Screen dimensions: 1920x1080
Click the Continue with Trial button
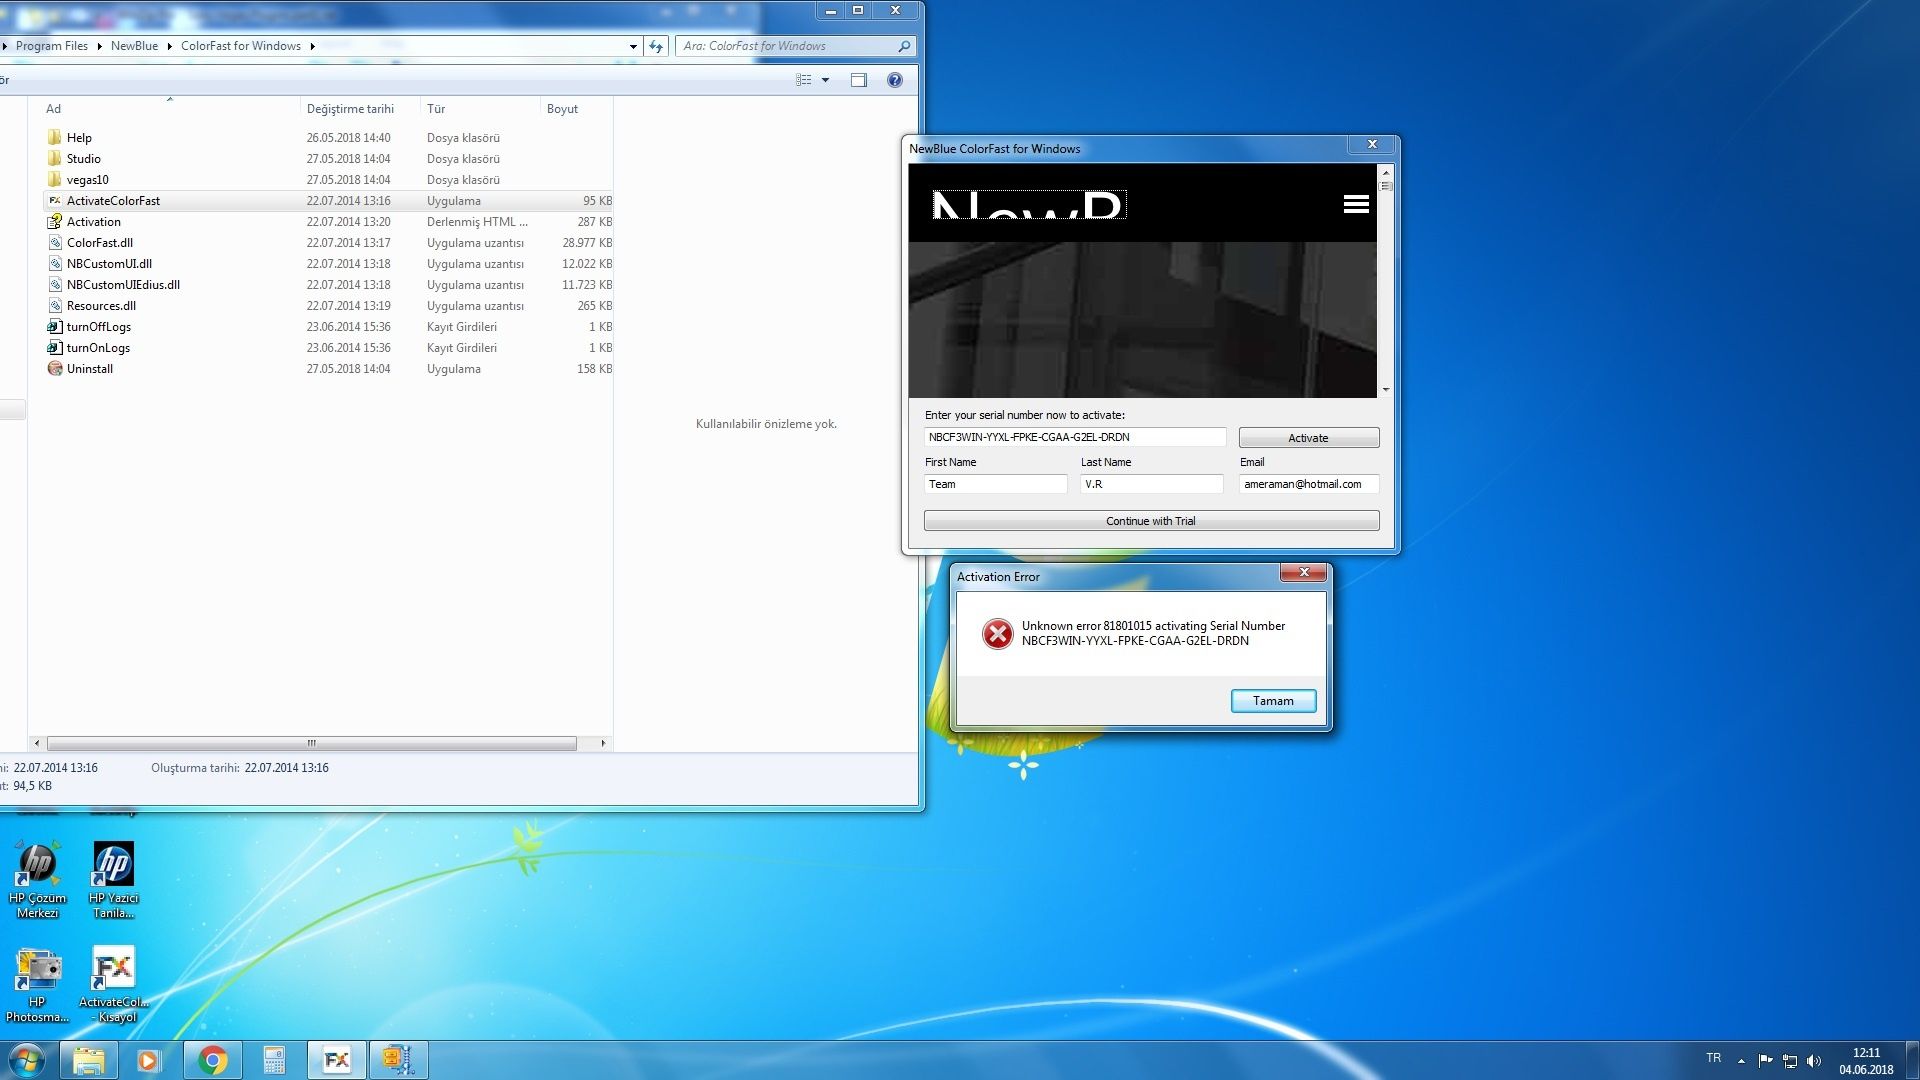coord(1151,521)
